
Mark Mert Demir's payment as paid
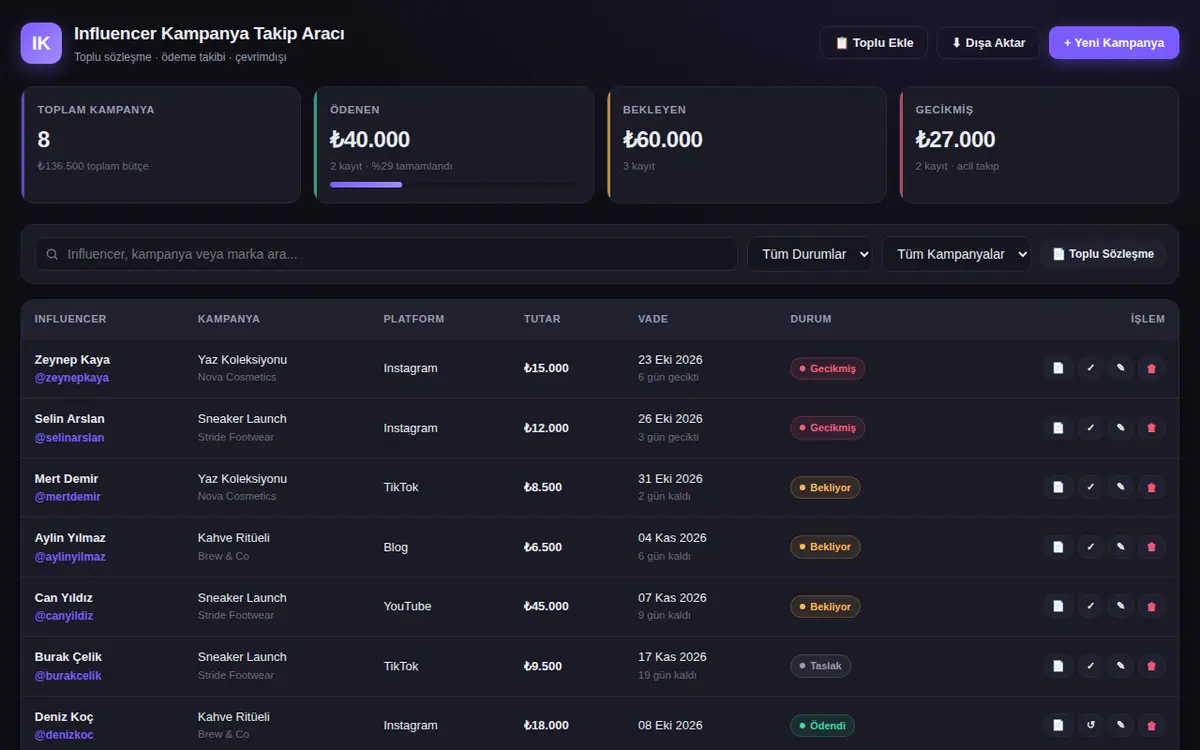tap(1090, 487)
